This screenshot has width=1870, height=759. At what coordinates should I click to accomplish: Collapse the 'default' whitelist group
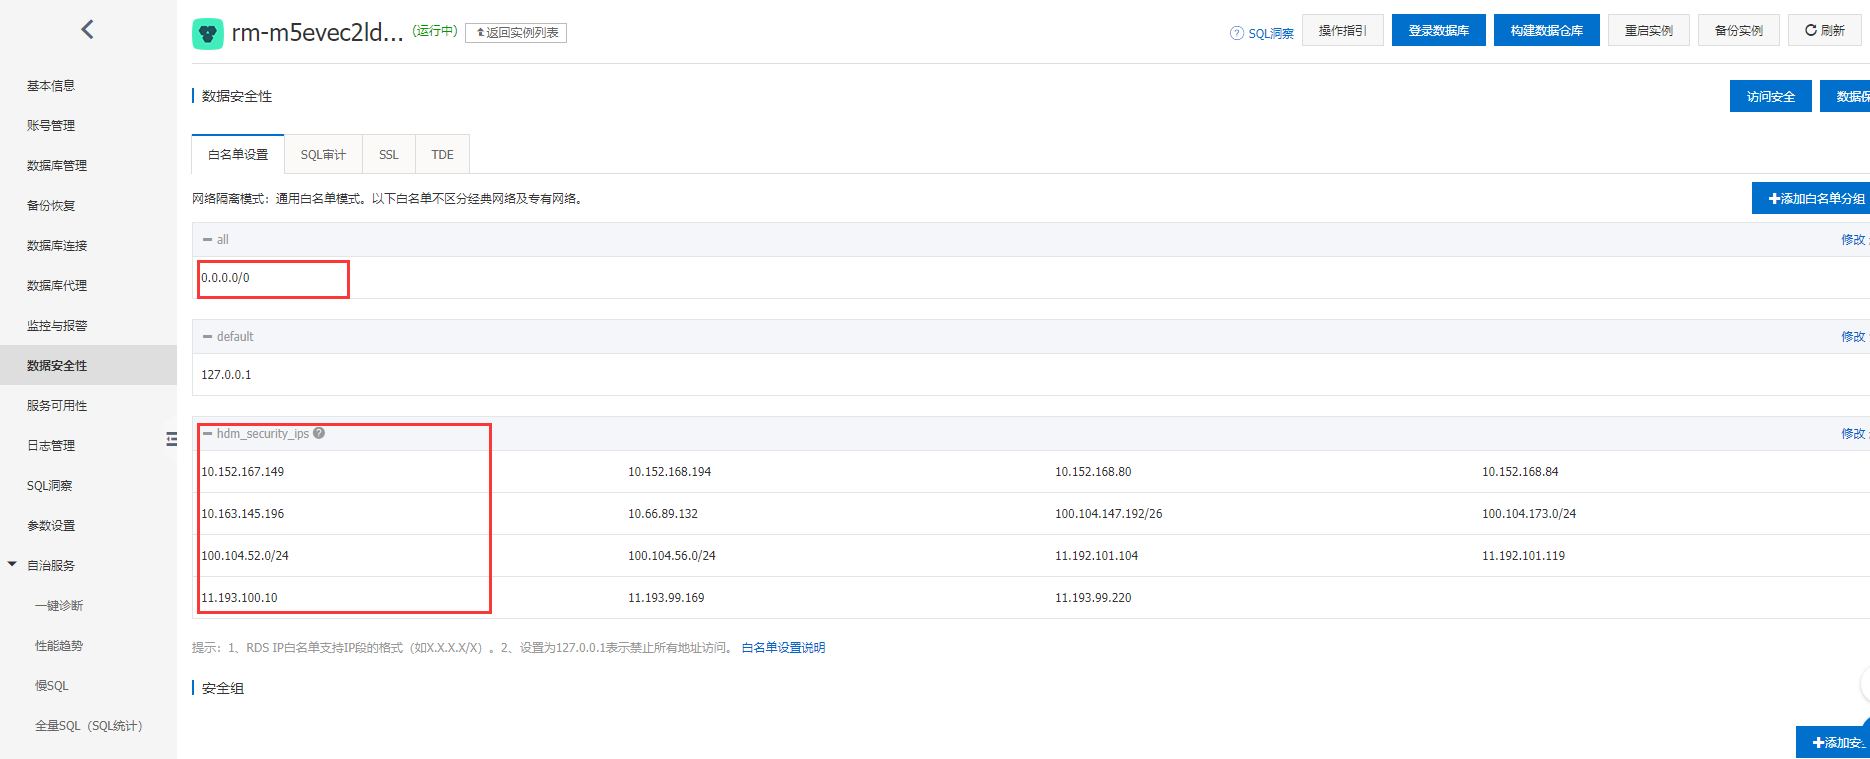click(x=207, y=337)
